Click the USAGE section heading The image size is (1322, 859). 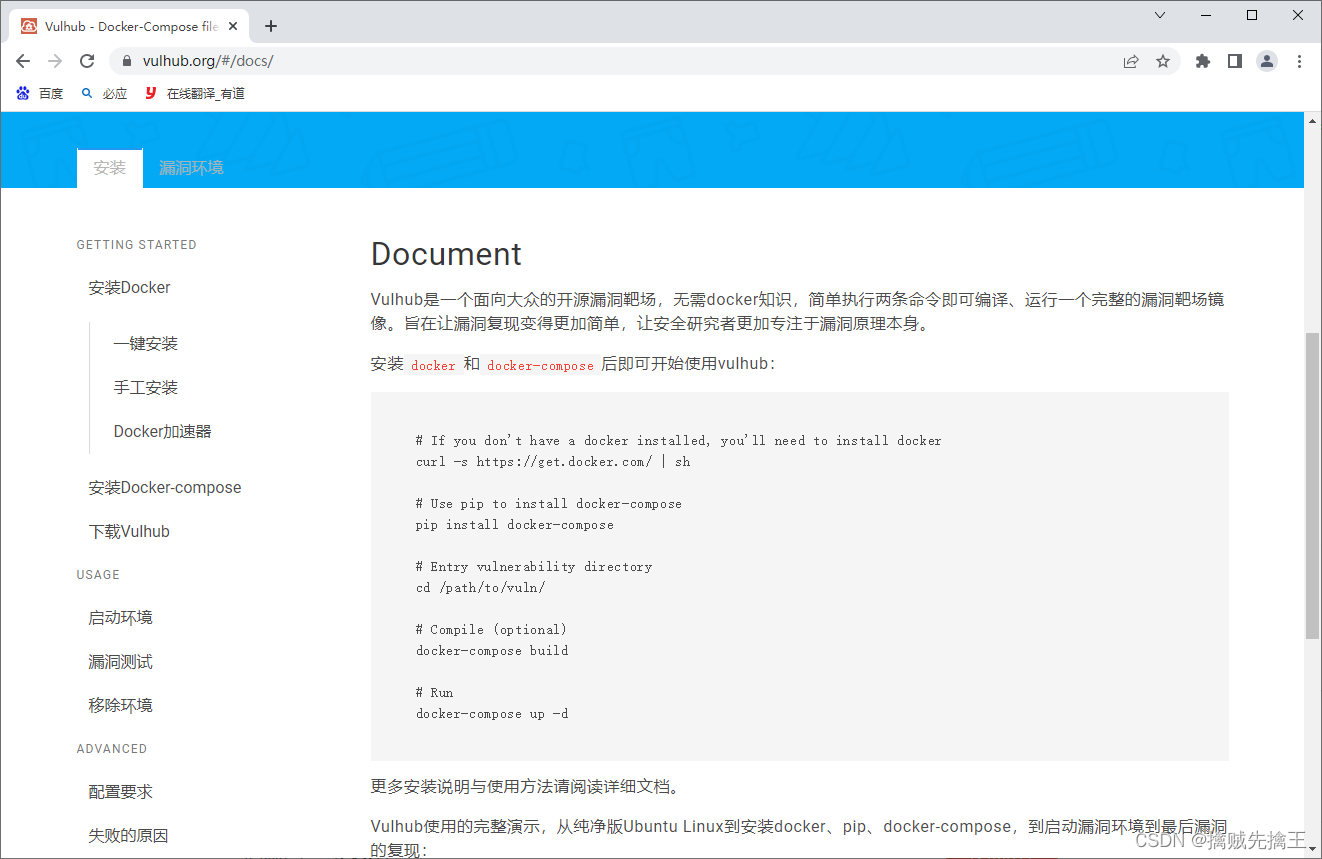pyautogui.click(x=98, y=575)
